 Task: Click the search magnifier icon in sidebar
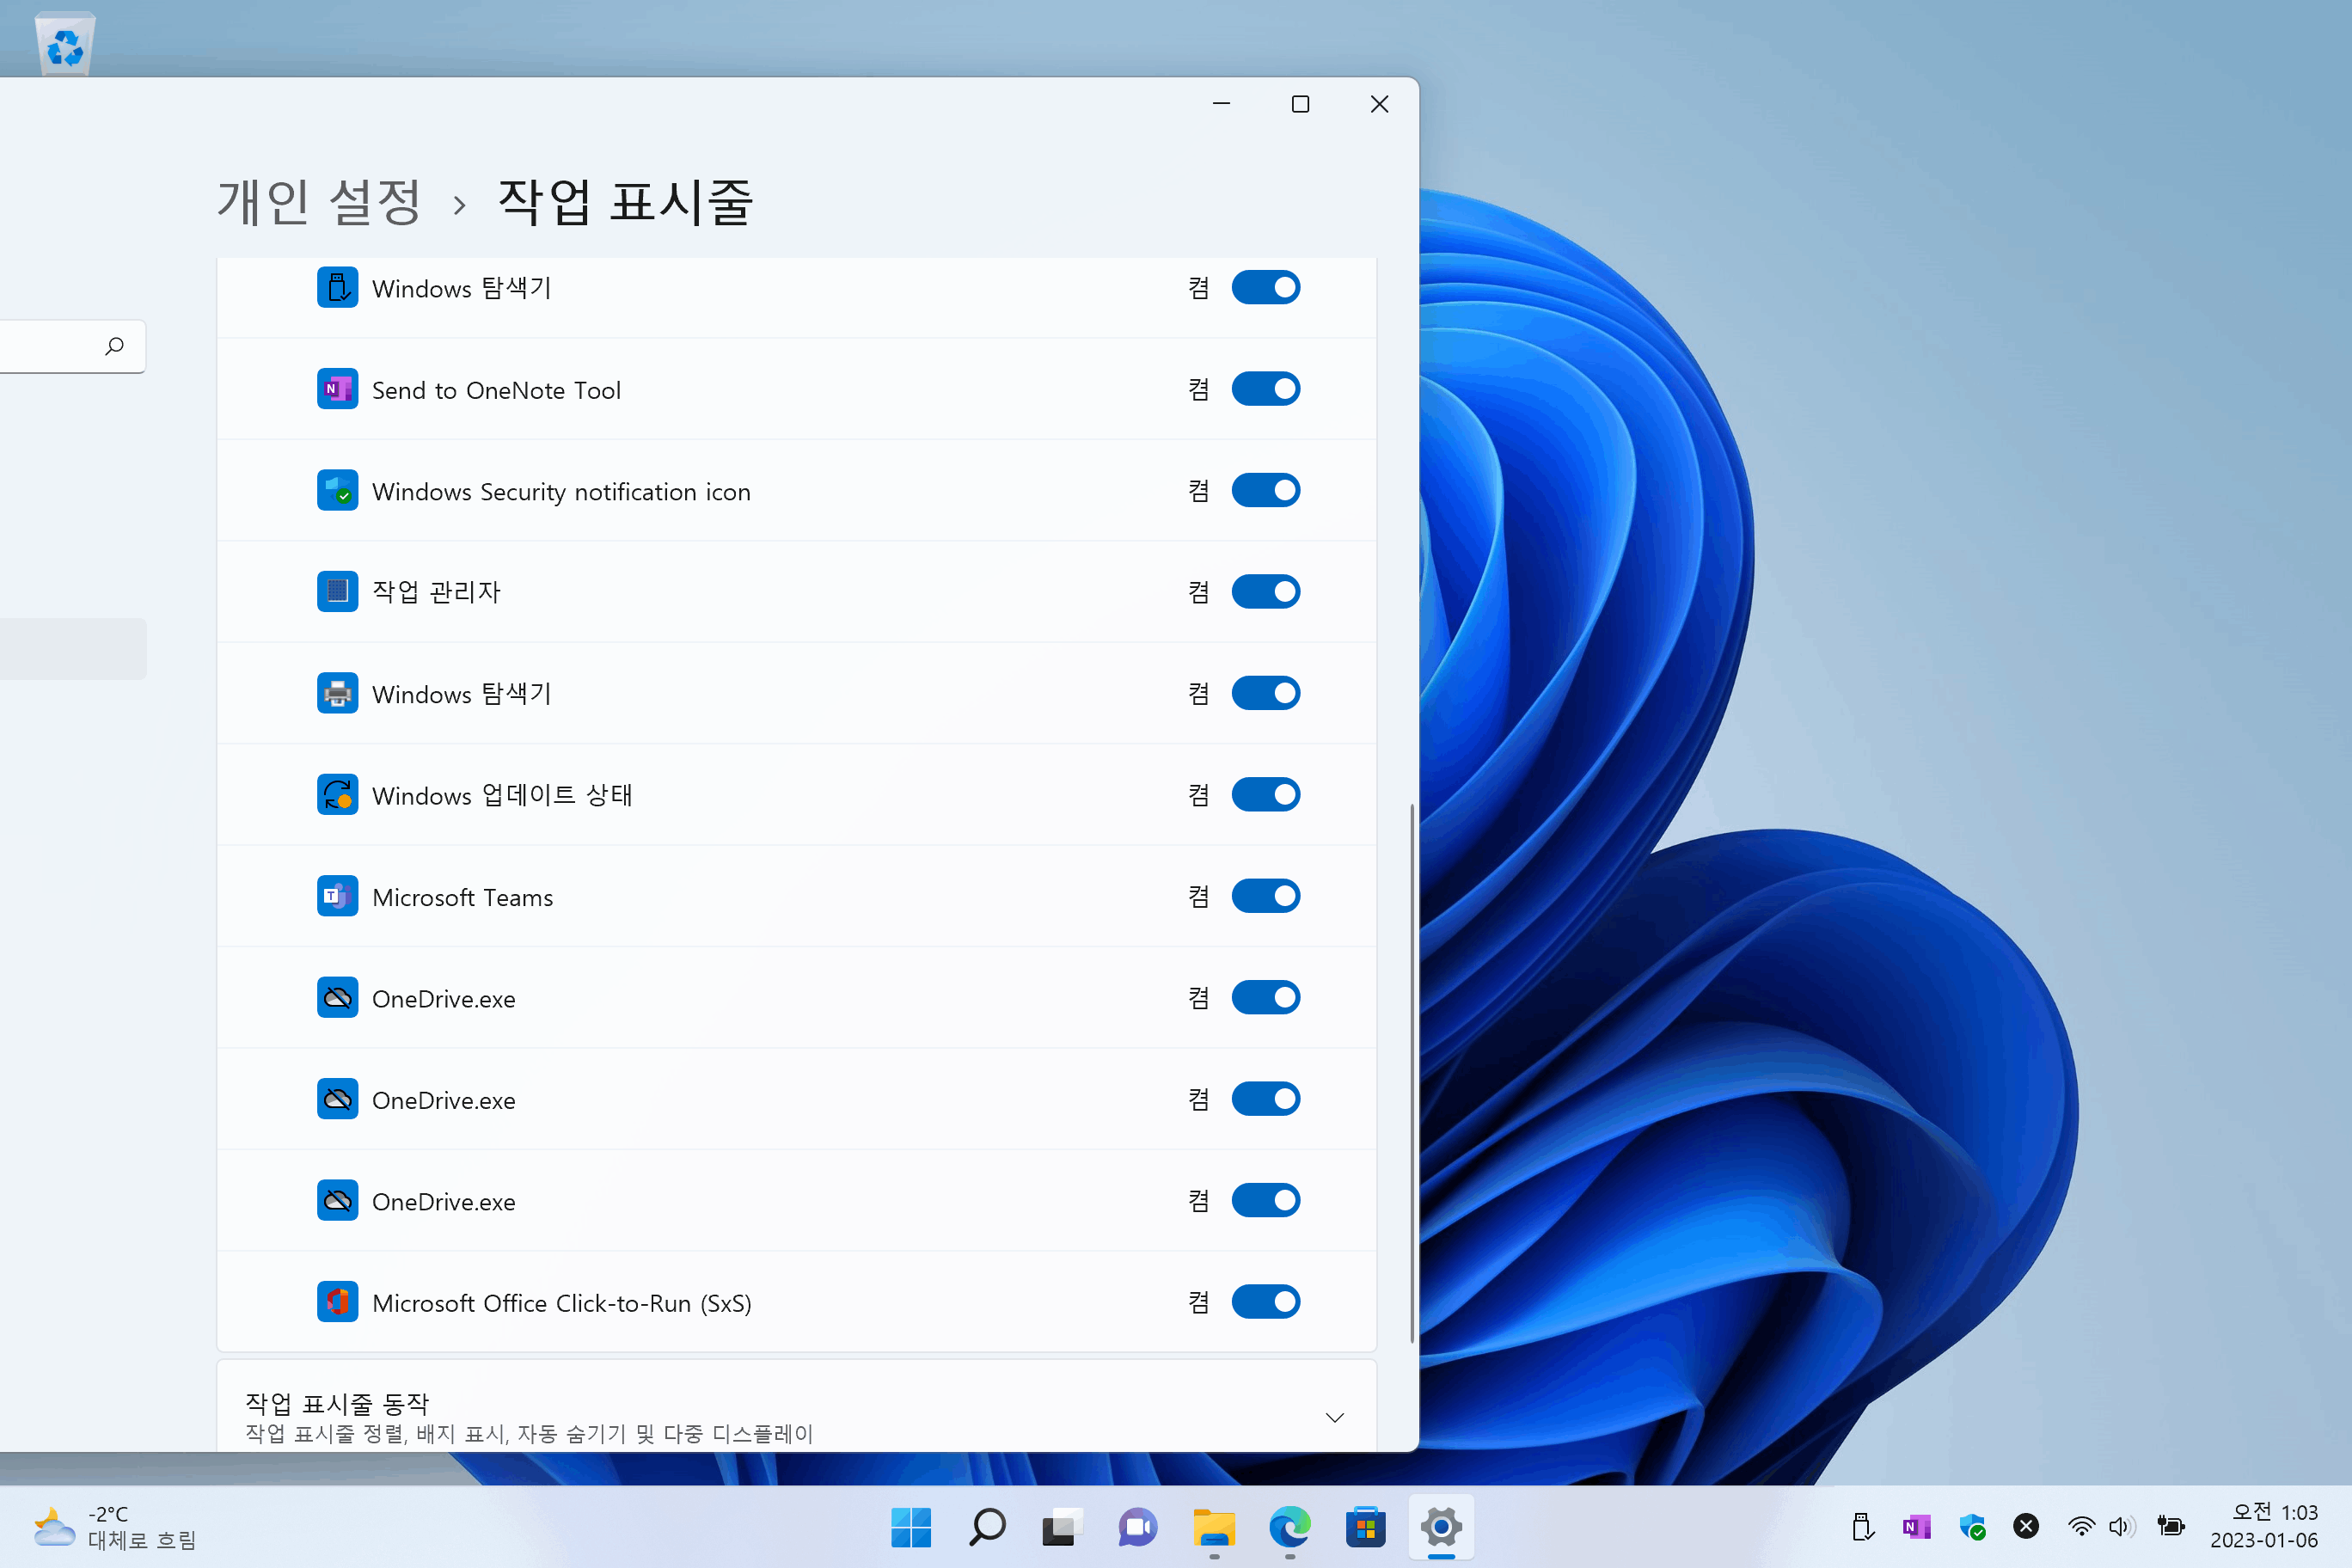(x=114, y=346)
